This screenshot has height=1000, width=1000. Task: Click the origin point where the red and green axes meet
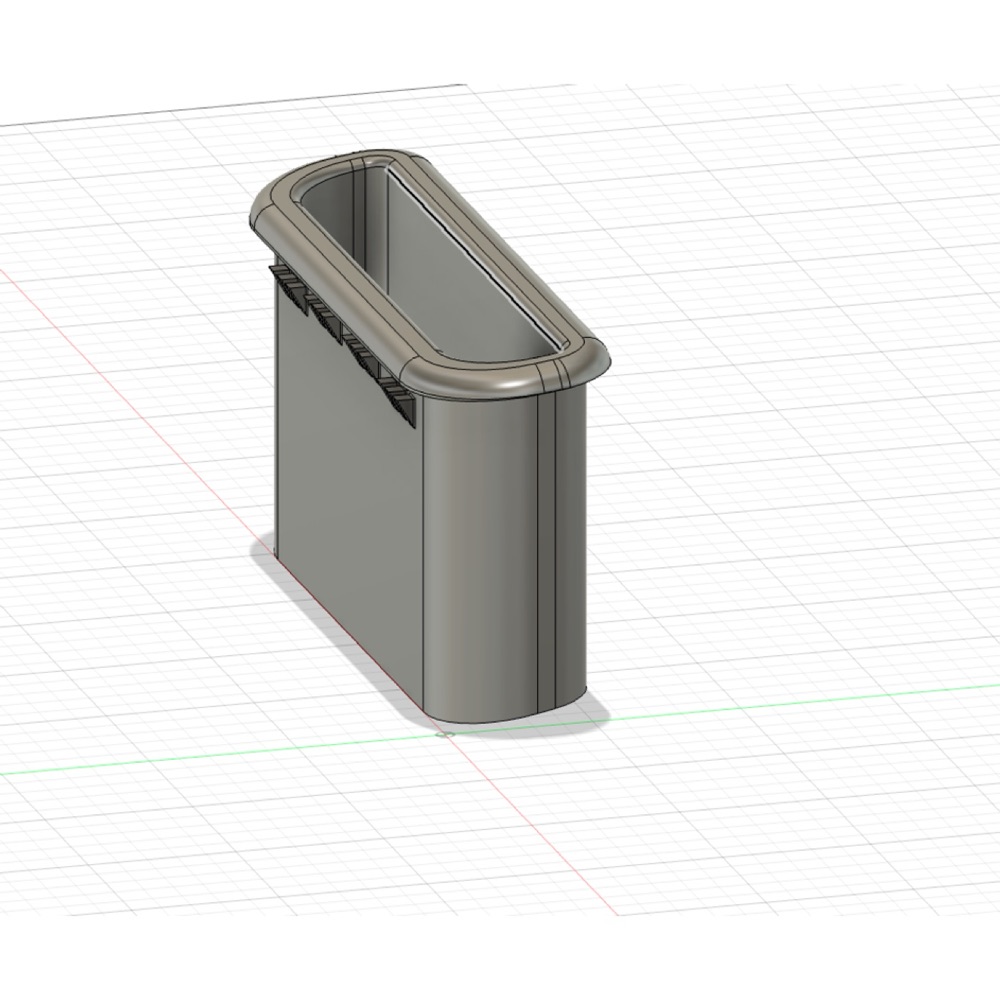(444, 734)
